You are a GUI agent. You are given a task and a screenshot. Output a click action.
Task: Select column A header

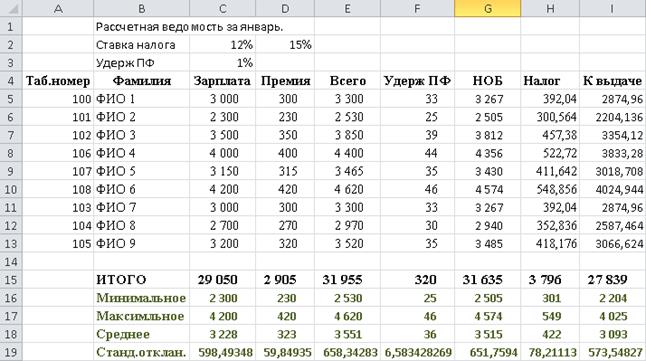tap(58, 8)
